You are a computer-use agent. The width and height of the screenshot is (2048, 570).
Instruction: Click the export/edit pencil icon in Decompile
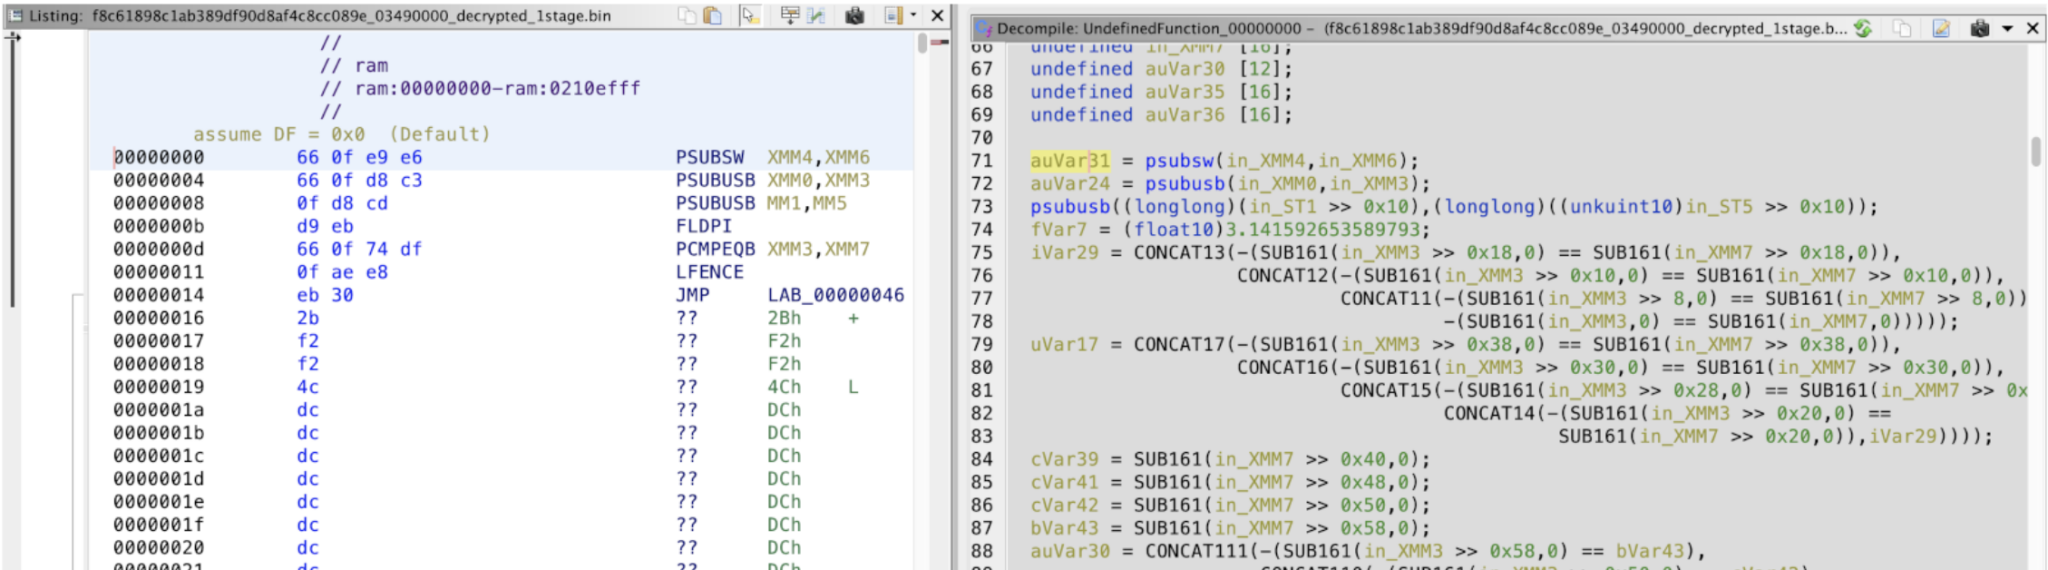tap(1941, 28)
